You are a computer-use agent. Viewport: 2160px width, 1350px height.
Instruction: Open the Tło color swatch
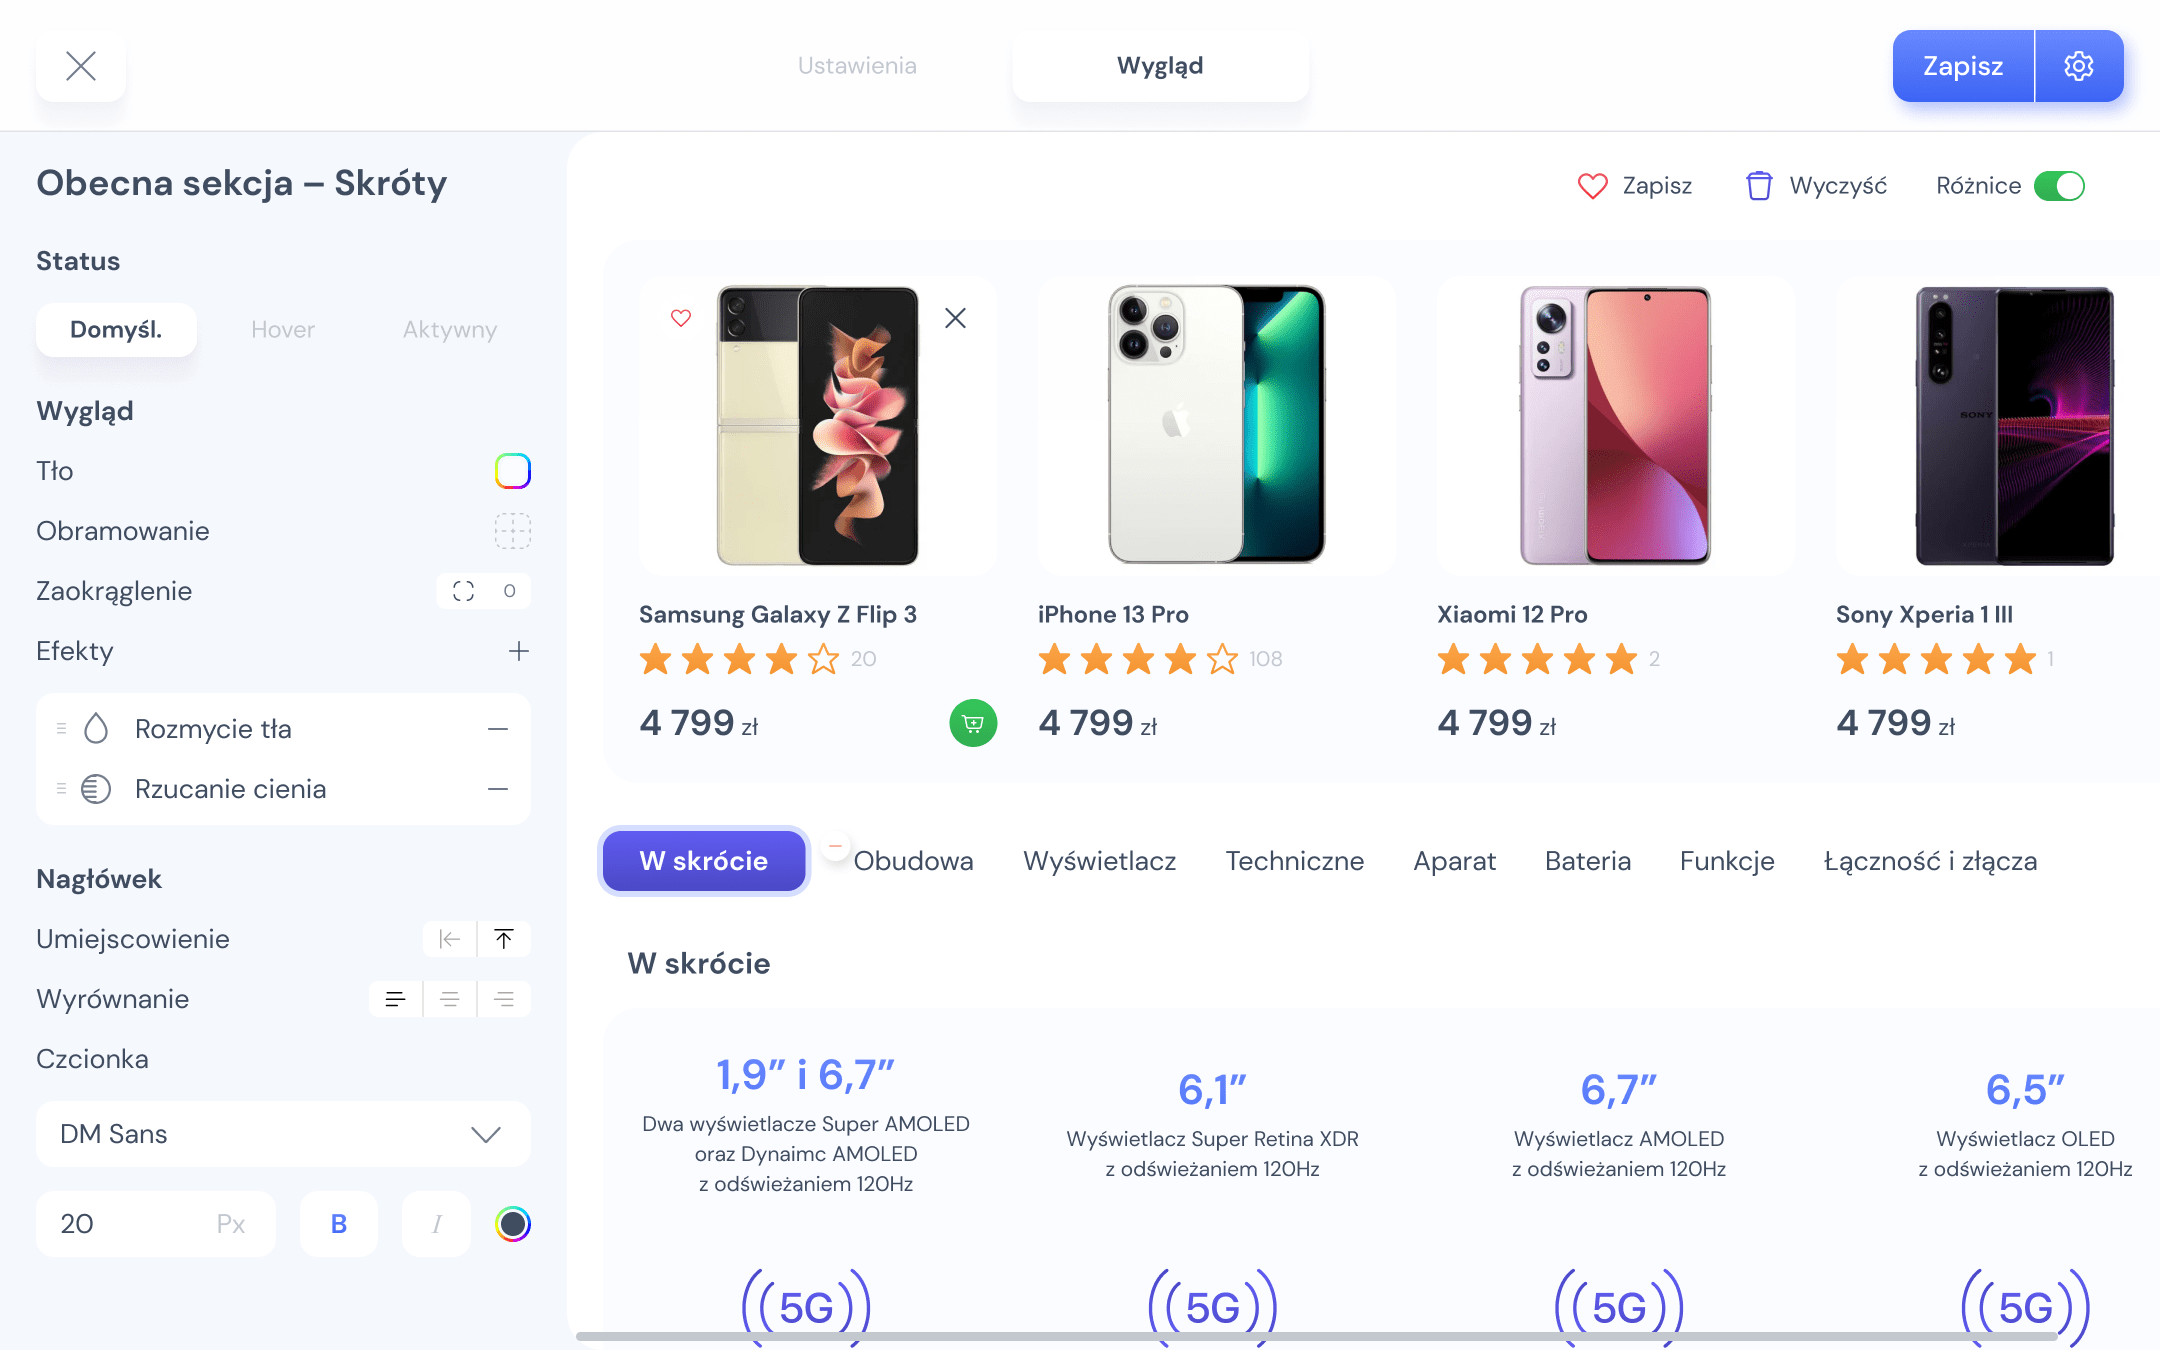513,471
